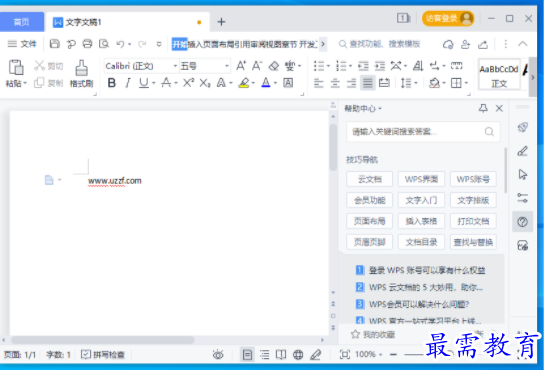Image resolution: width=547 pixels, height=377 pixels.
Task: Click the Save icon in quick toolbar
Action: (54, 44)
